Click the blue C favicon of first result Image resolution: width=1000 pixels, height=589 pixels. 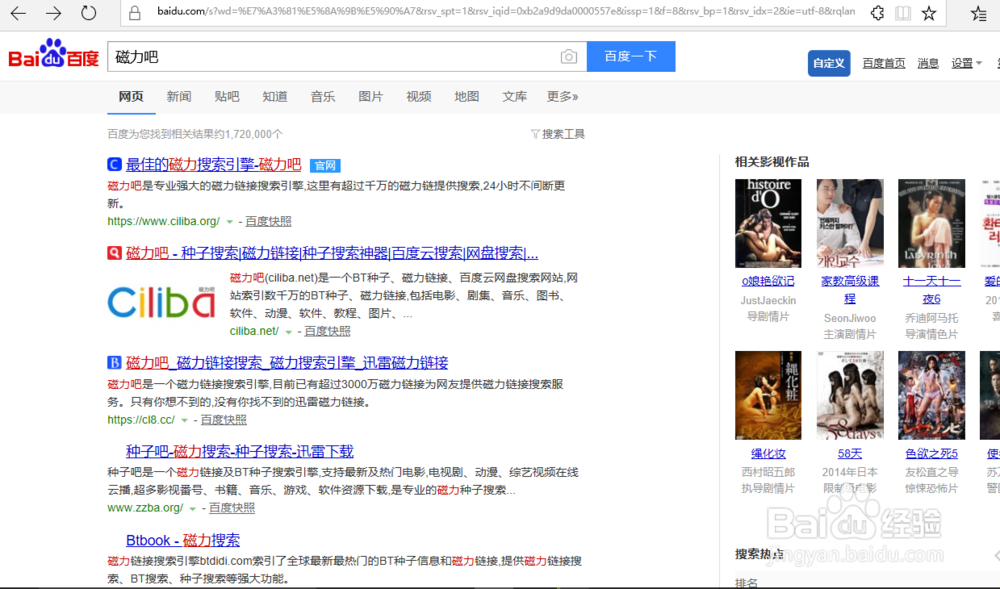point(114,164)
